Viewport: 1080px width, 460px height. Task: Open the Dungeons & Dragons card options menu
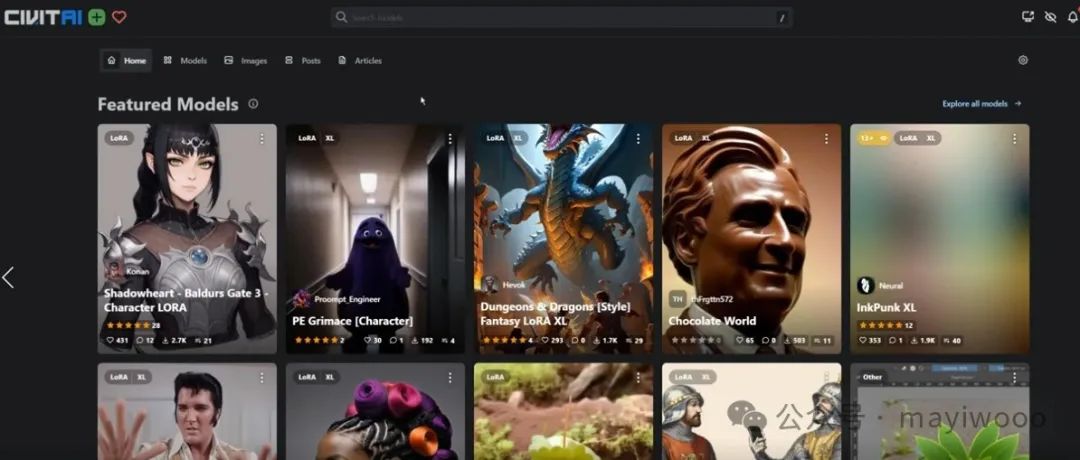click(638, 138)
